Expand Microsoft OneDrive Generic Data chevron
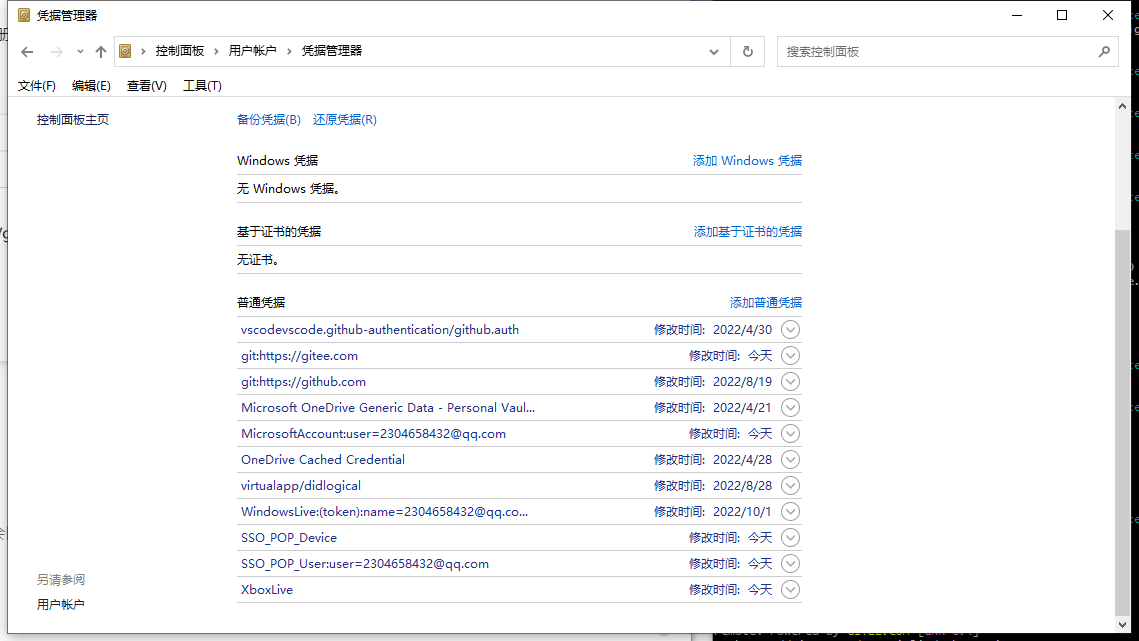Viewport: 1139px width, 641px height. click(x=790, y=408)
